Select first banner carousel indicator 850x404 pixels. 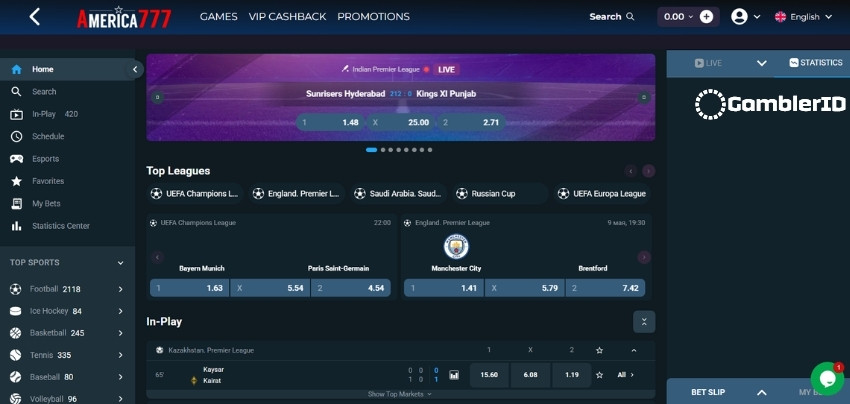coord(371,150)
